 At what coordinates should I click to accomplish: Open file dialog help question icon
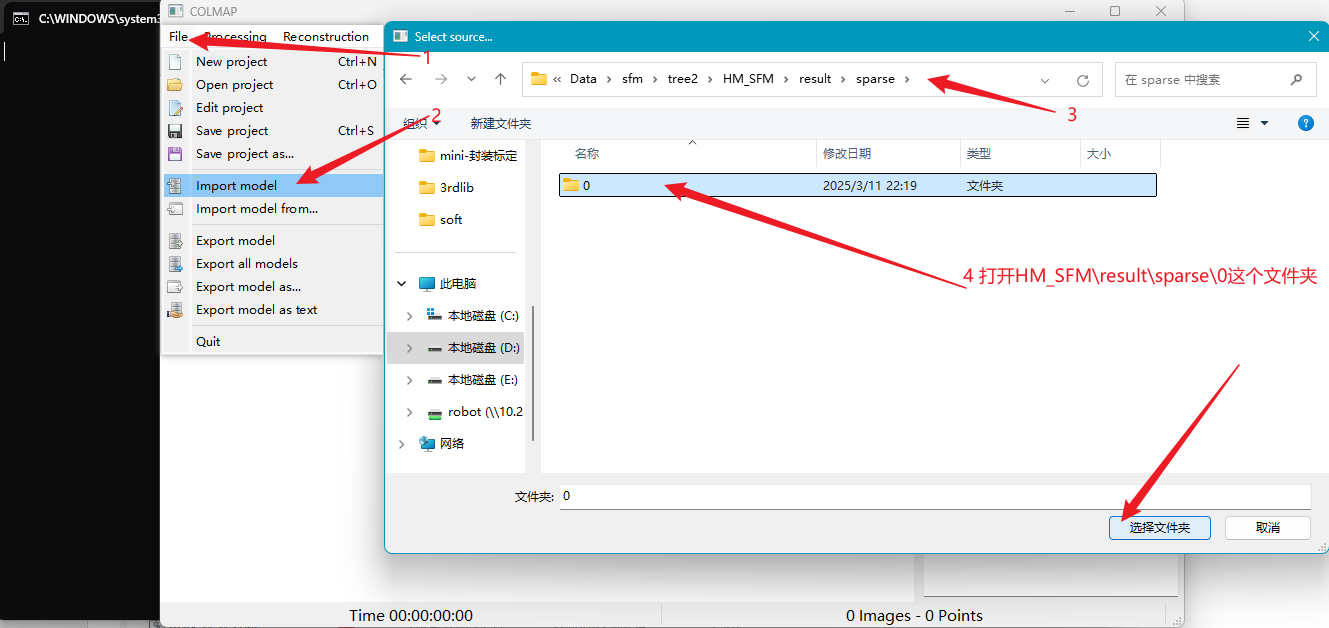[1305, 123]
